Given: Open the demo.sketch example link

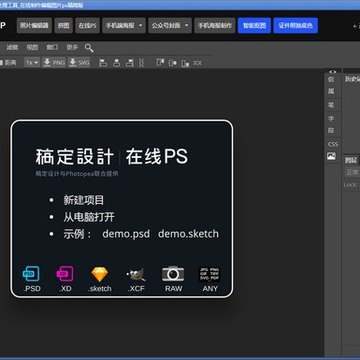Looking at the screenshot, I should click(188, 234).
